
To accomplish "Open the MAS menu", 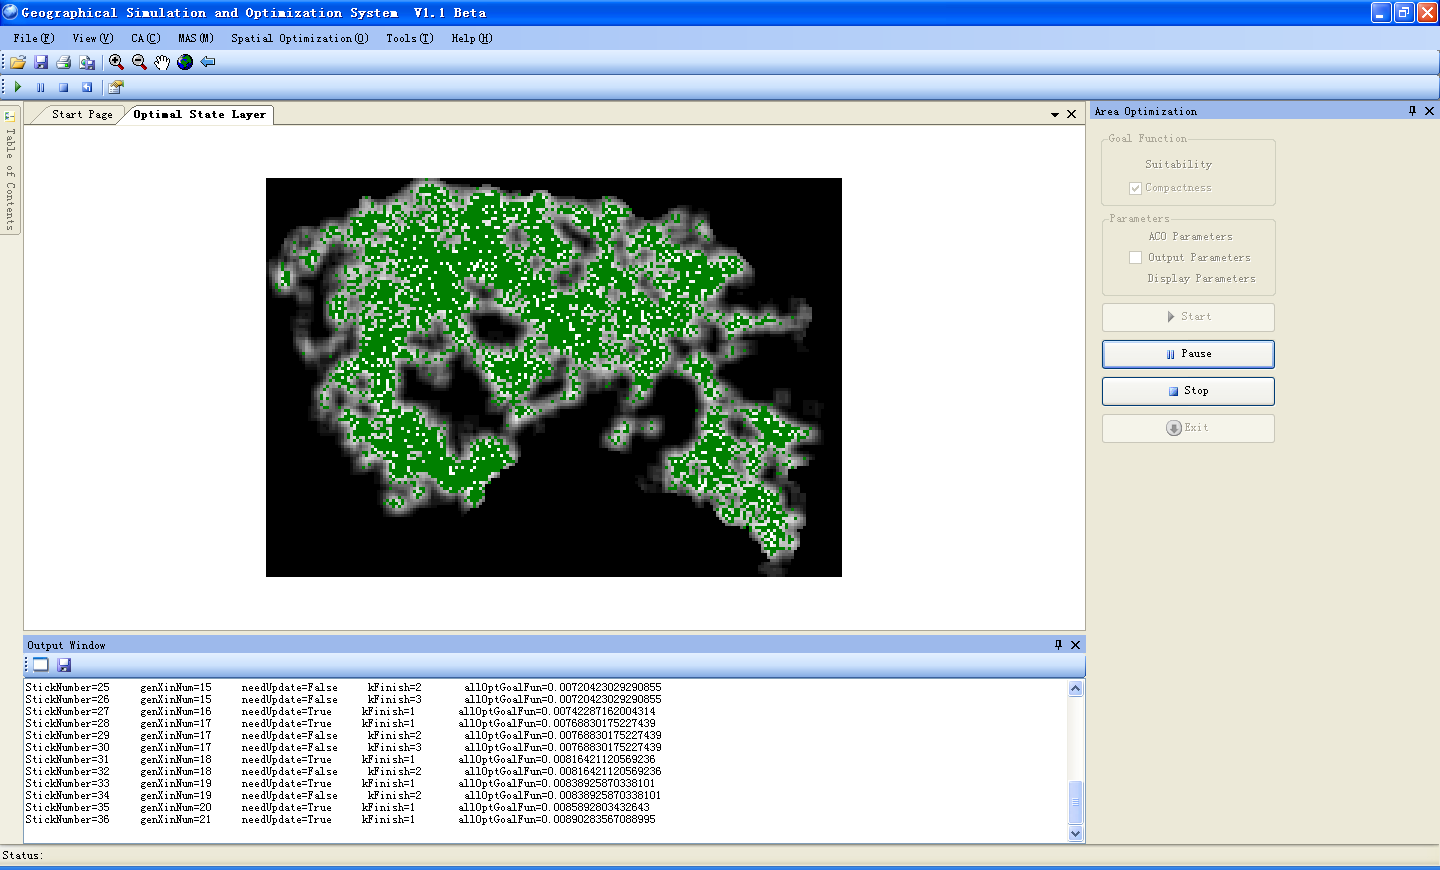I will pos(196,38).
